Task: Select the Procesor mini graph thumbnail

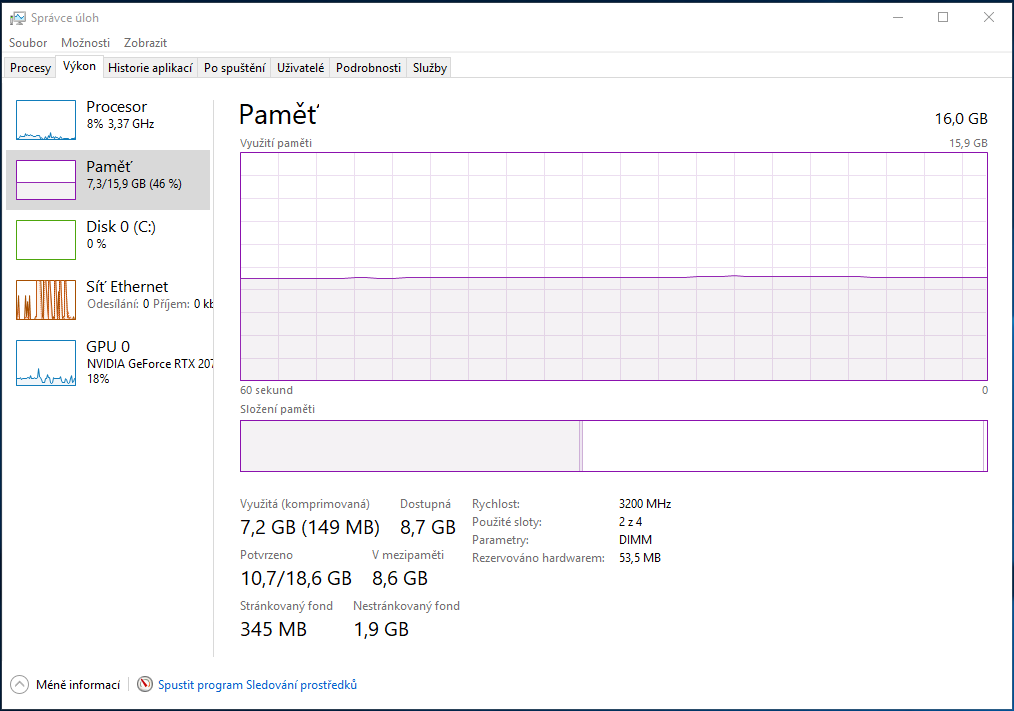Action: coord(46,120)
